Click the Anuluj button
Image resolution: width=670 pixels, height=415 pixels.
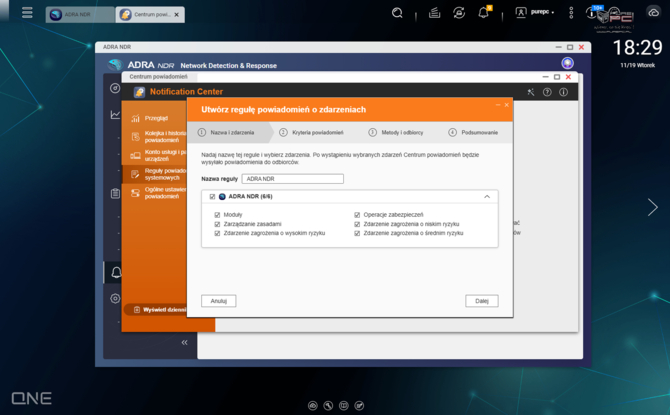click(219, 301)
